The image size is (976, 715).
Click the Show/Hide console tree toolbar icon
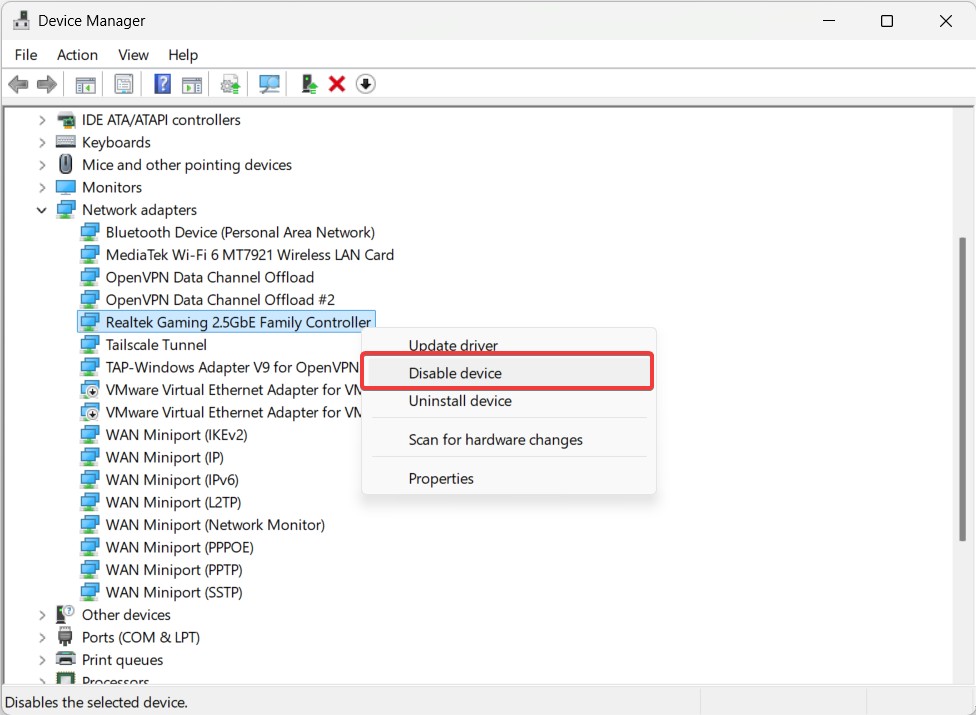click(85, 84)
